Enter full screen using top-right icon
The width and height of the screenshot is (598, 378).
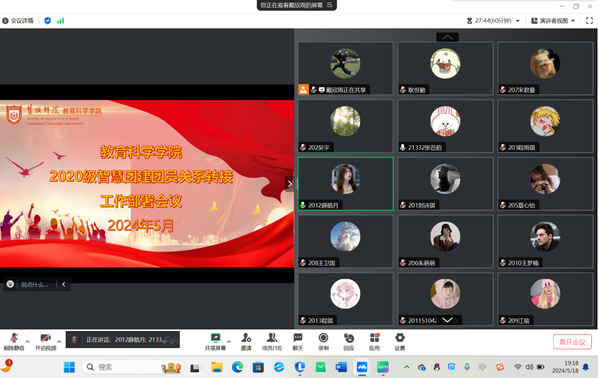point(589,21)
